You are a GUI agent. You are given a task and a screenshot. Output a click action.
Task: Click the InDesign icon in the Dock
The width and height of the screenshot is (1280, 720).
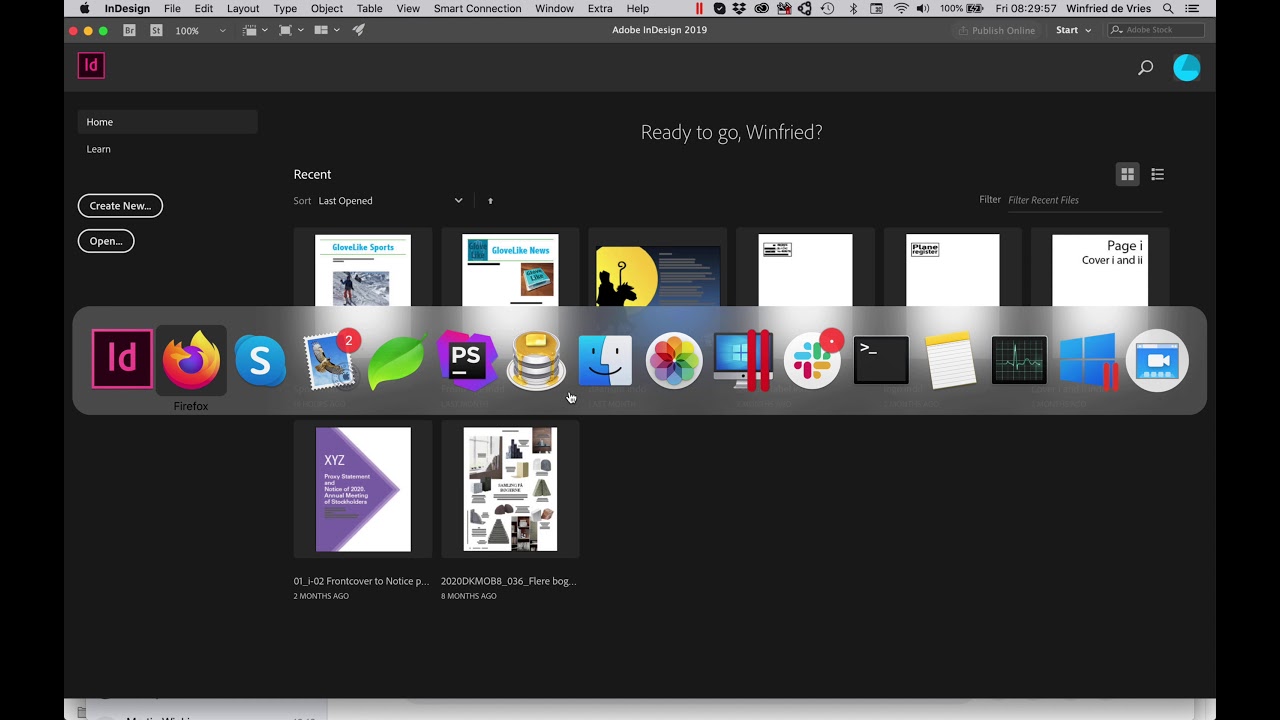pyautogui.click(x=122, y=359)
